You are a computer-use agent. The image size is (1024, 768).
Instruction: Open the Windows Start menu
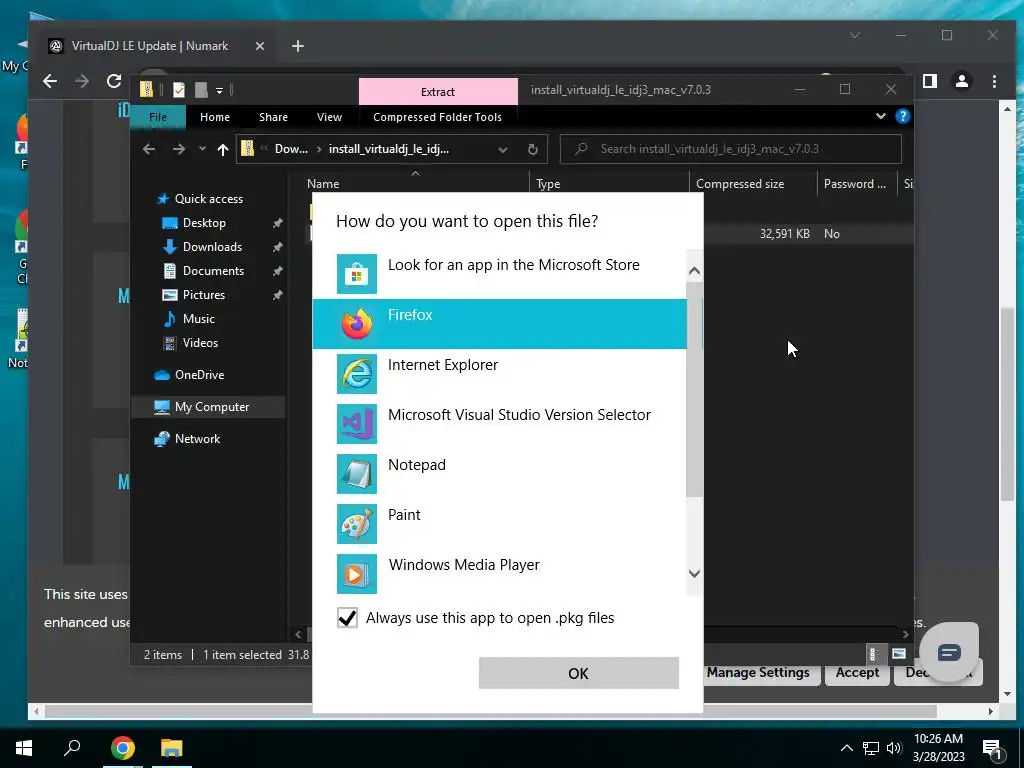pyautogui.click(x=24, y=748)
